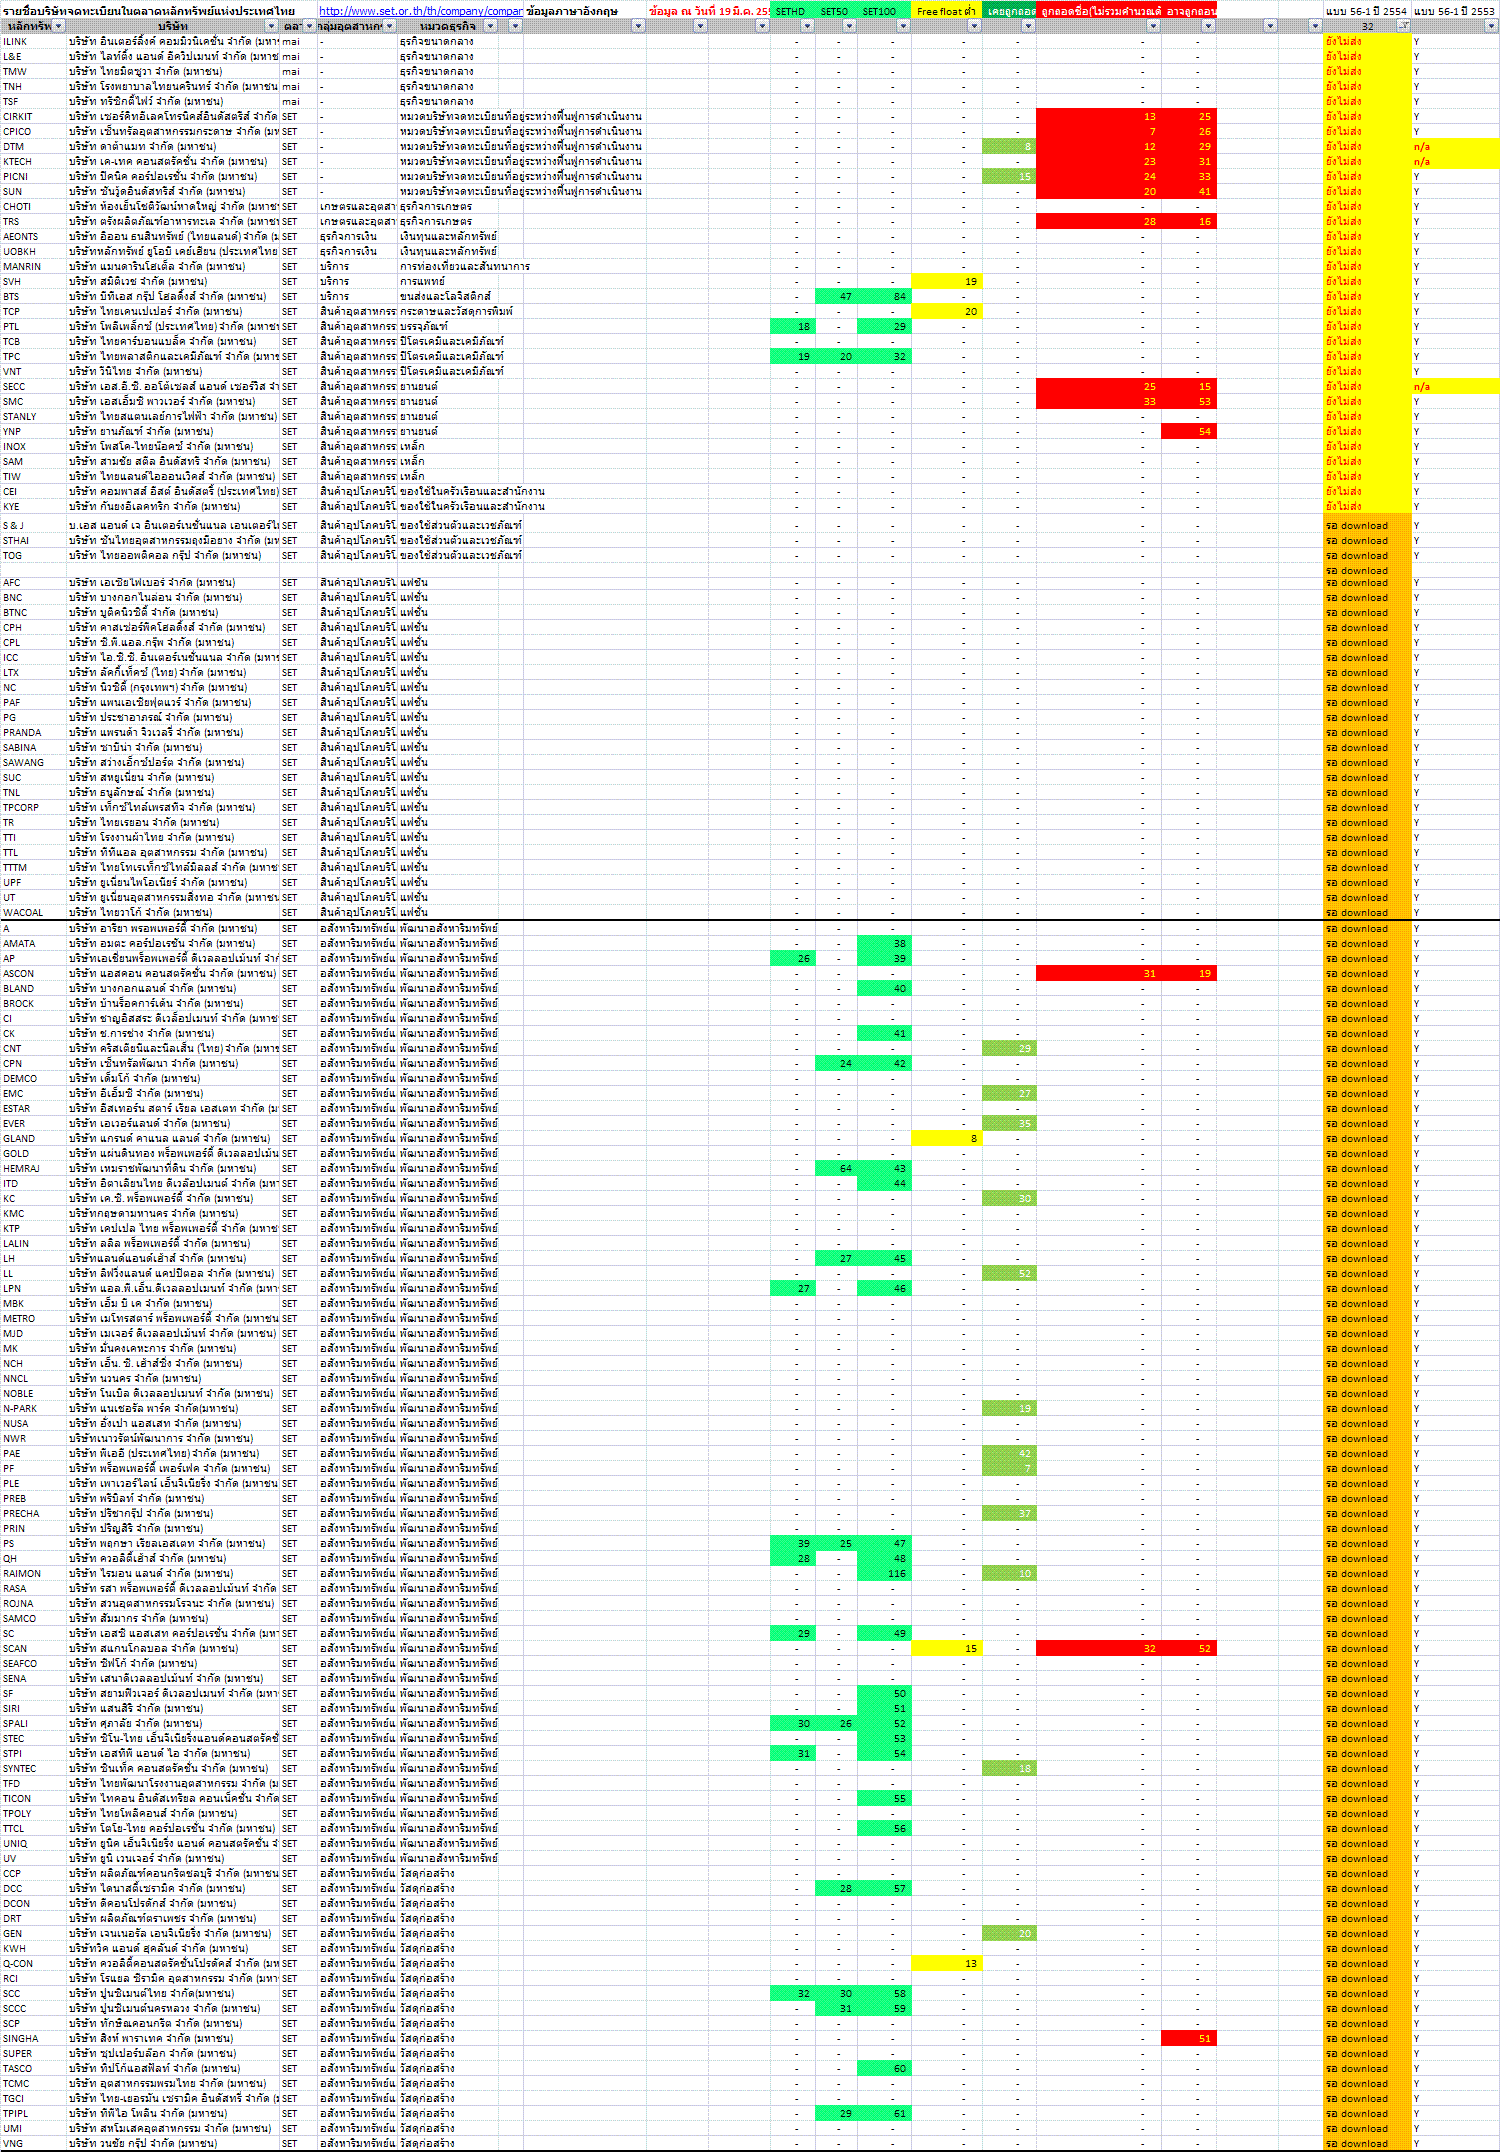The width and height of the screenshot is (1500, 2152).
Task: Select yellow cell 13 in Q-CON row
Action: coord(946,1964)
